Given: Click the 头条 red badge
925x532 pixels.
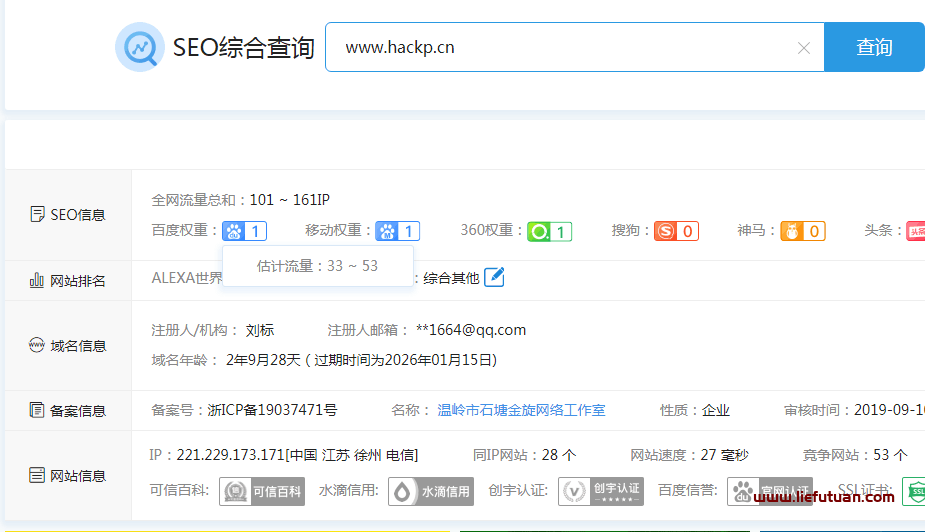Looking at the screenshot, I should pyautogui.click(x=916, y=231).
